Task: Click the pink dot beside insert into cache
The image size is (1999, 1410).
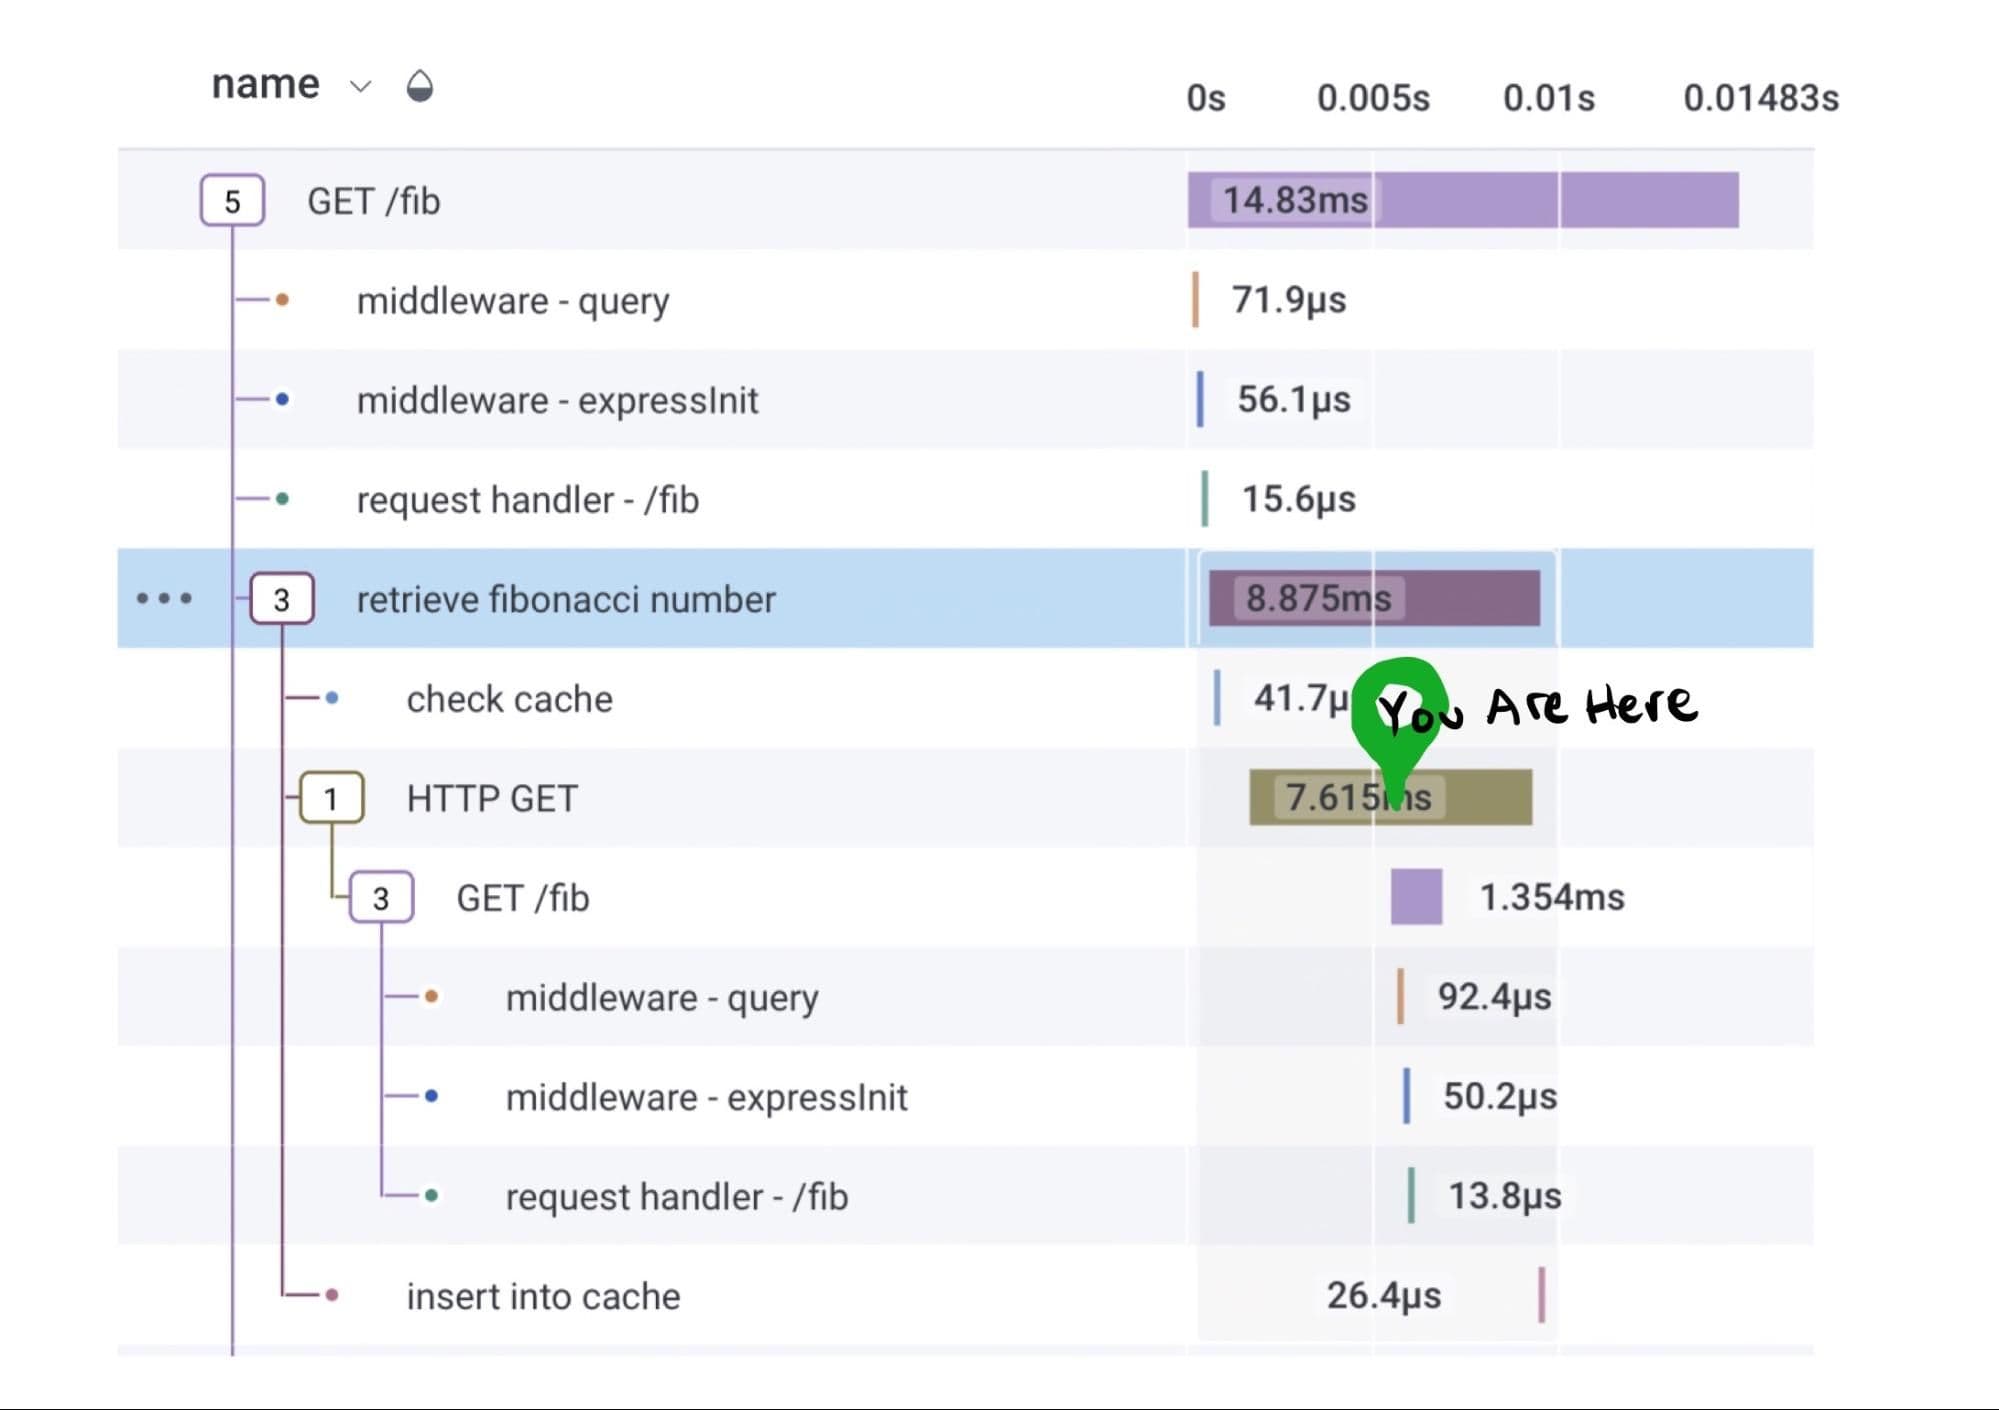Action: pos(331,1294)
